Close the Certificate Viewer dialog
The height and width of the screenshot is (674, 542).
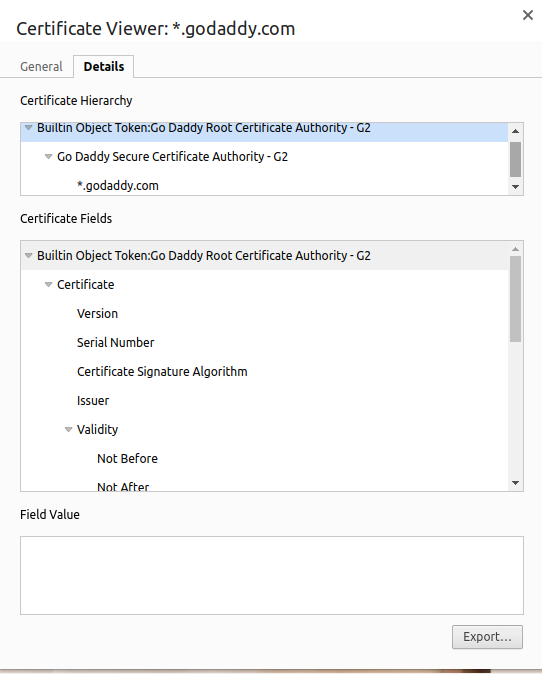[x=527, y=15]
